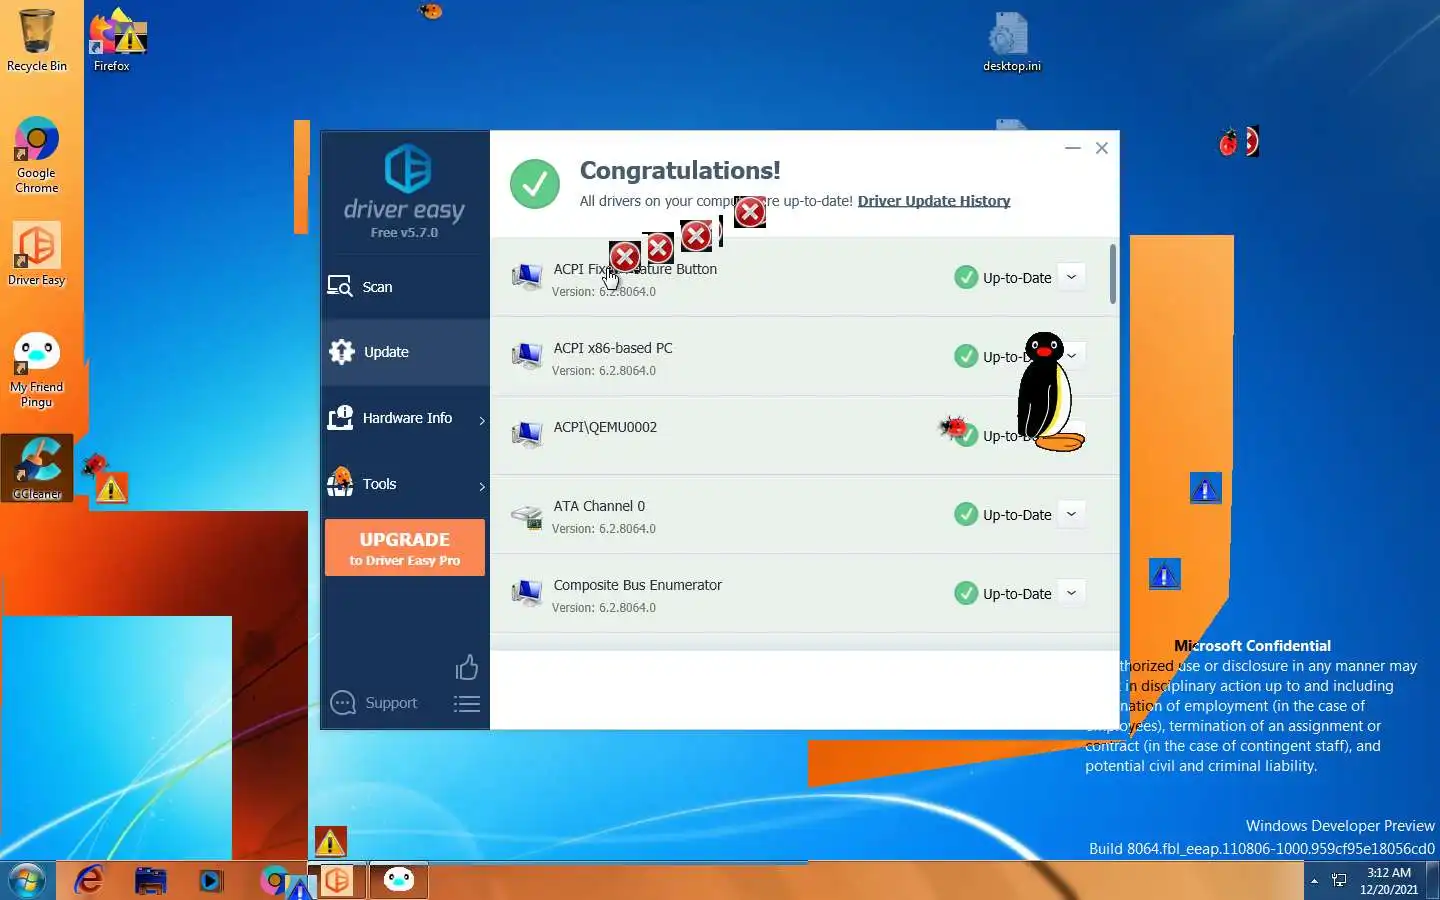The height and width of the screenshot is (900, 1440).
Task: Open Driver Easy desktop shortcut
Action: click(x=37, y=254)
